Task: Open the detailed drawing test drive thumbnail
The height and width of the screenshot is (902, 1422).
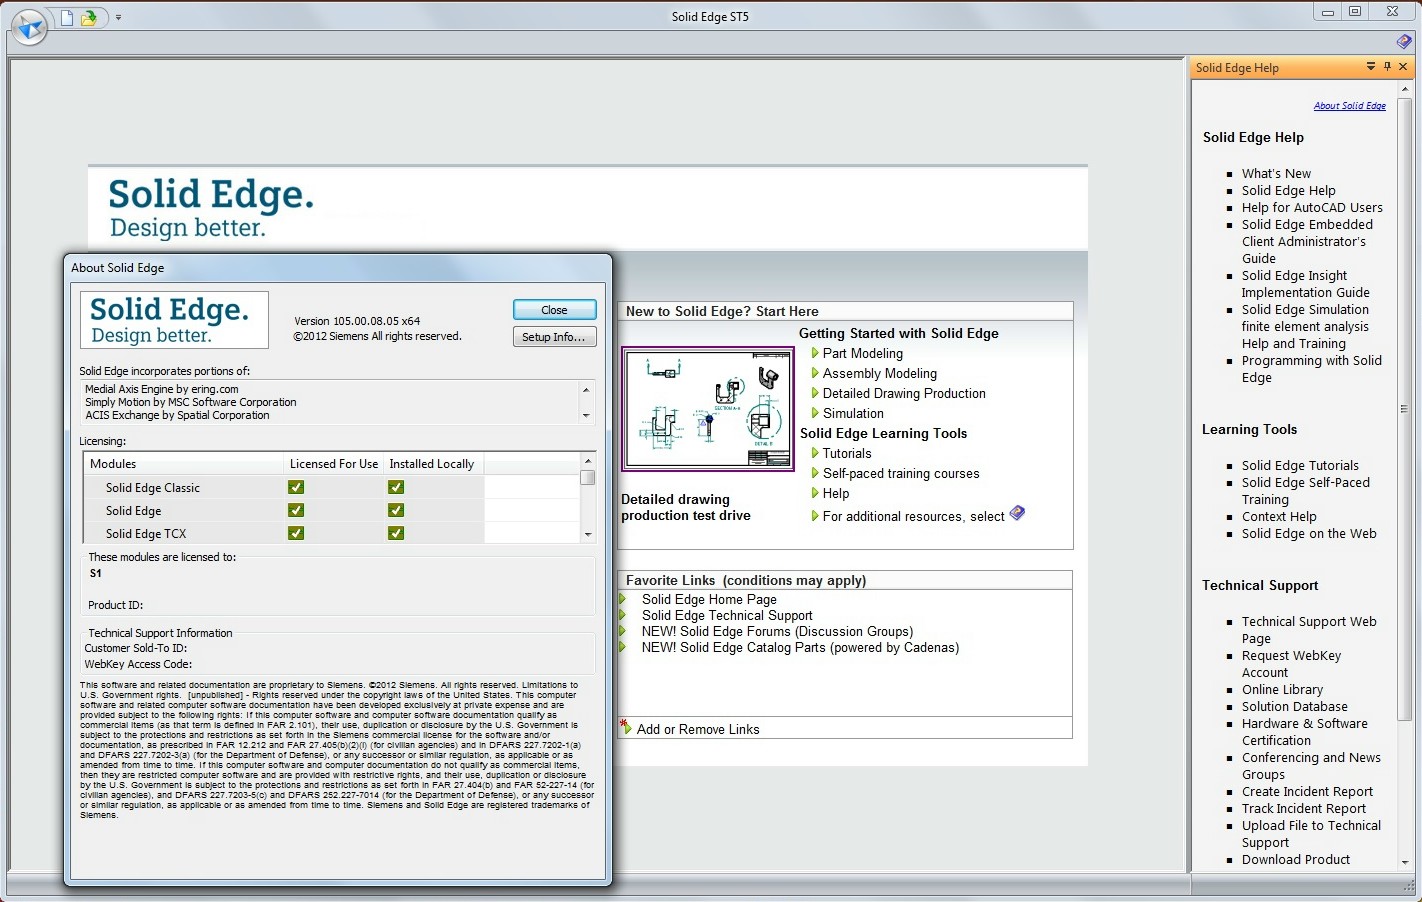Action: coord(707,408)
